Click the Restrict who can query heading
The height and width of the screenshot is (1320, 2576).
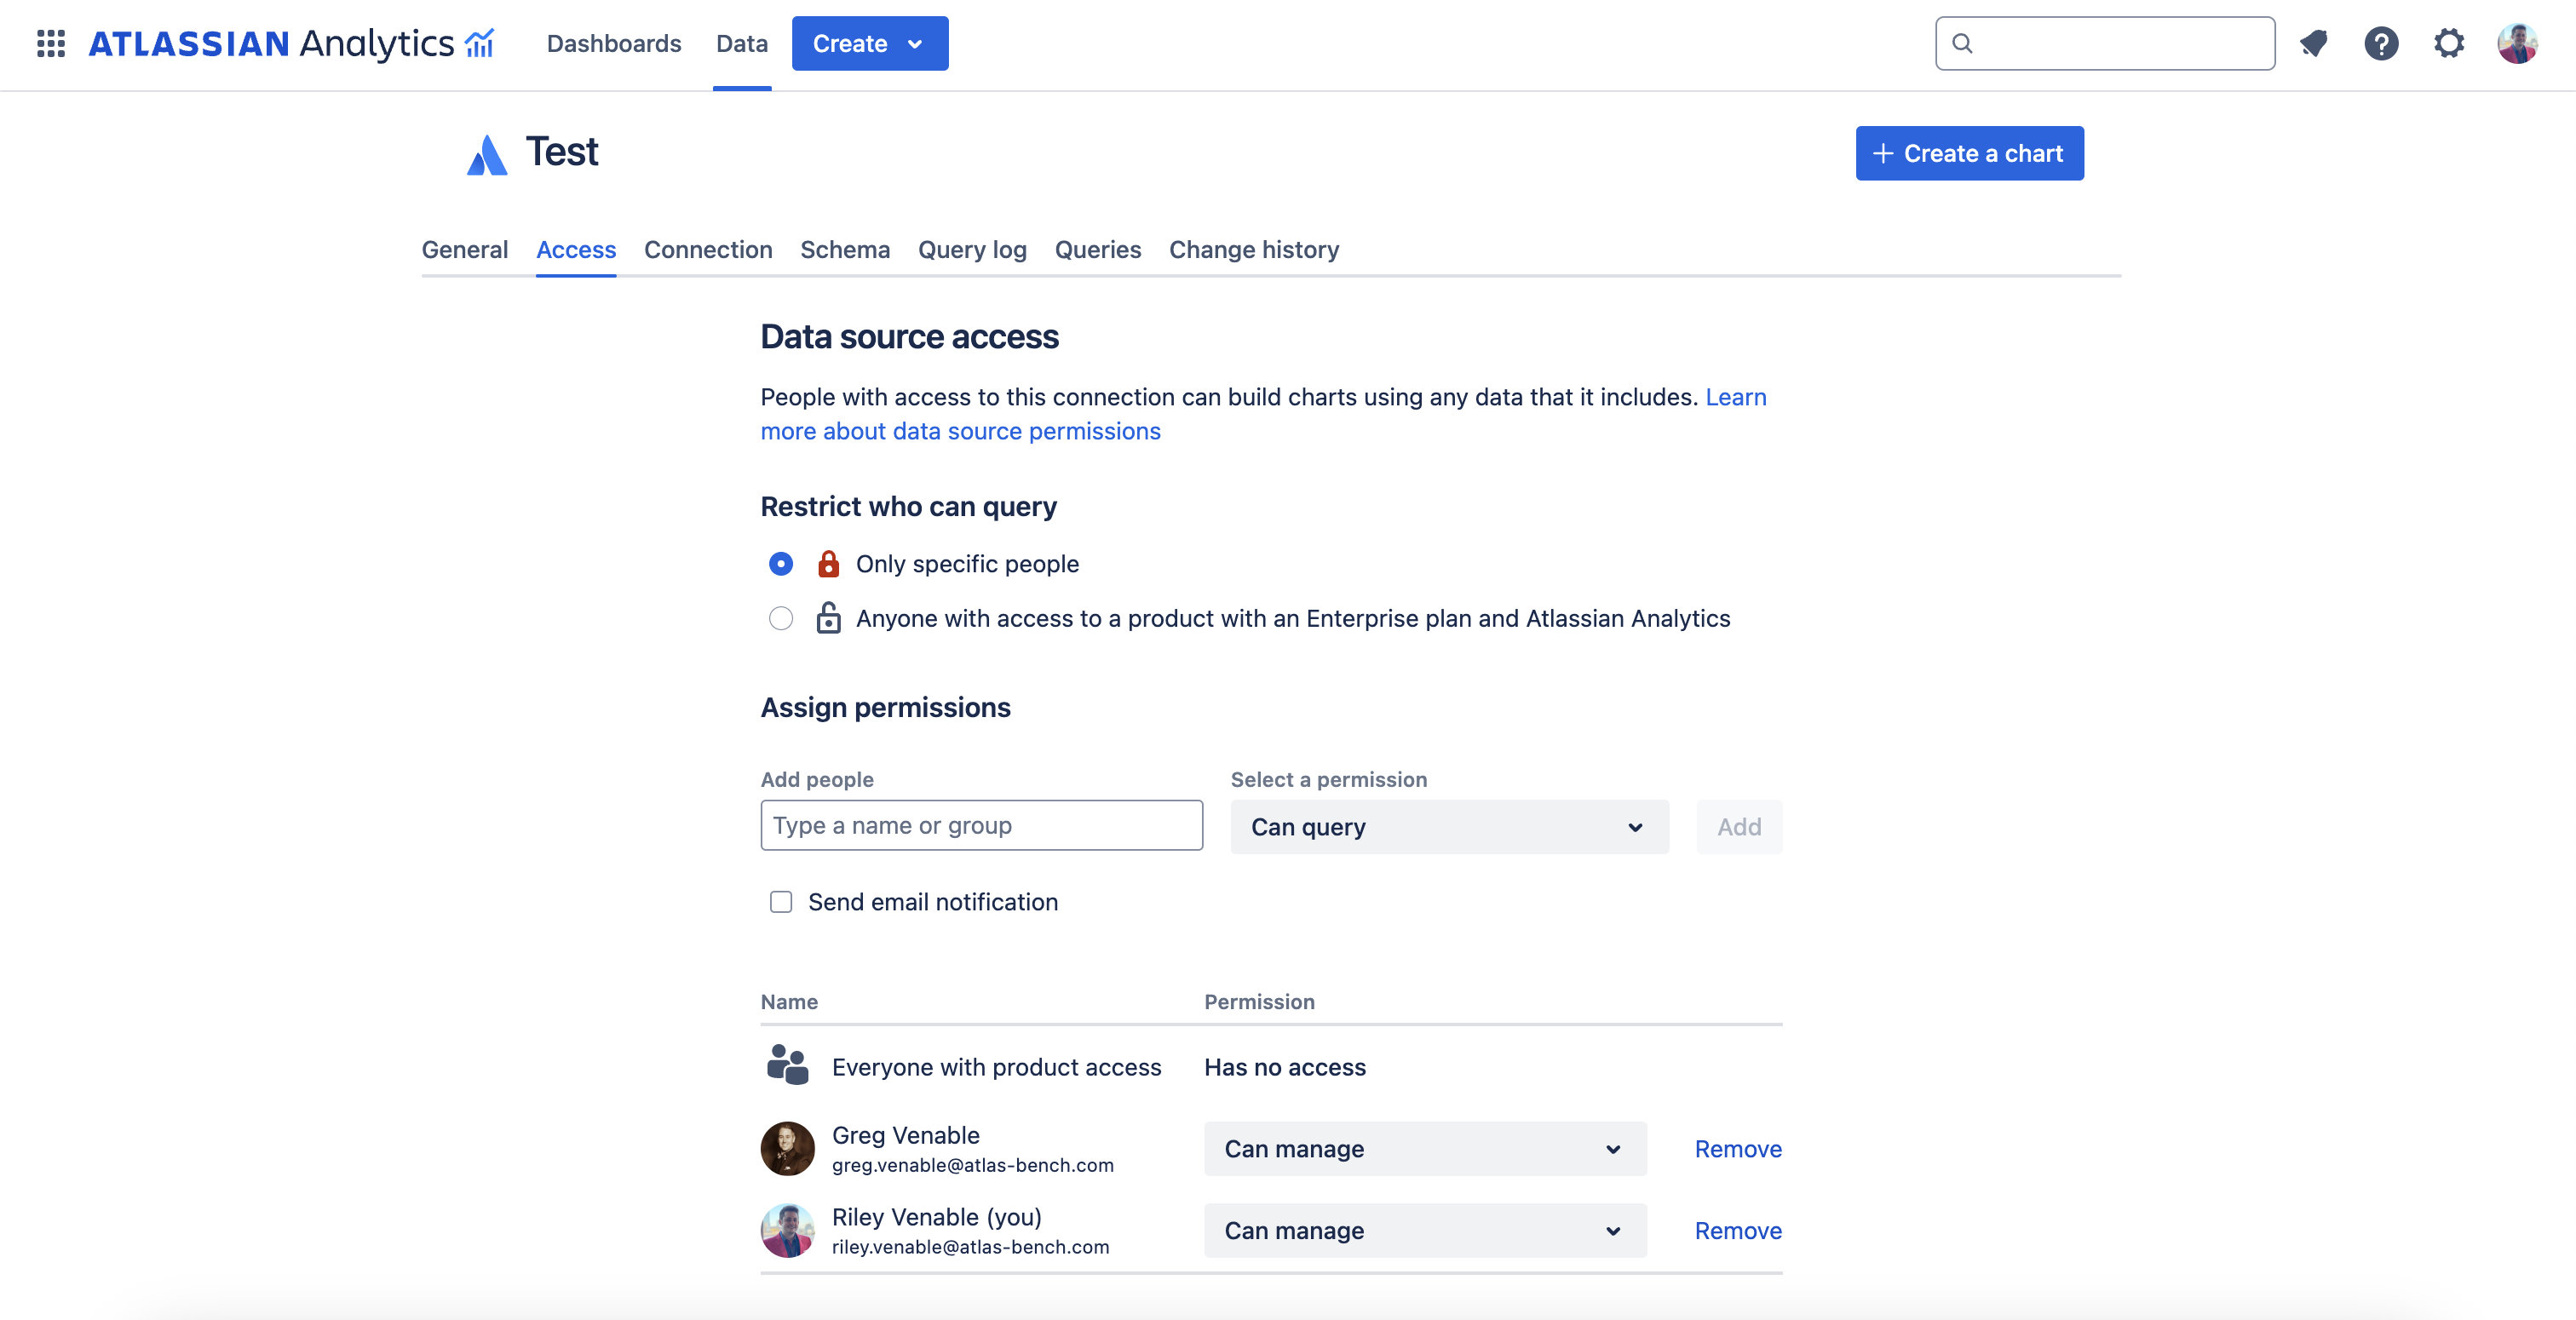pos(908,507)
